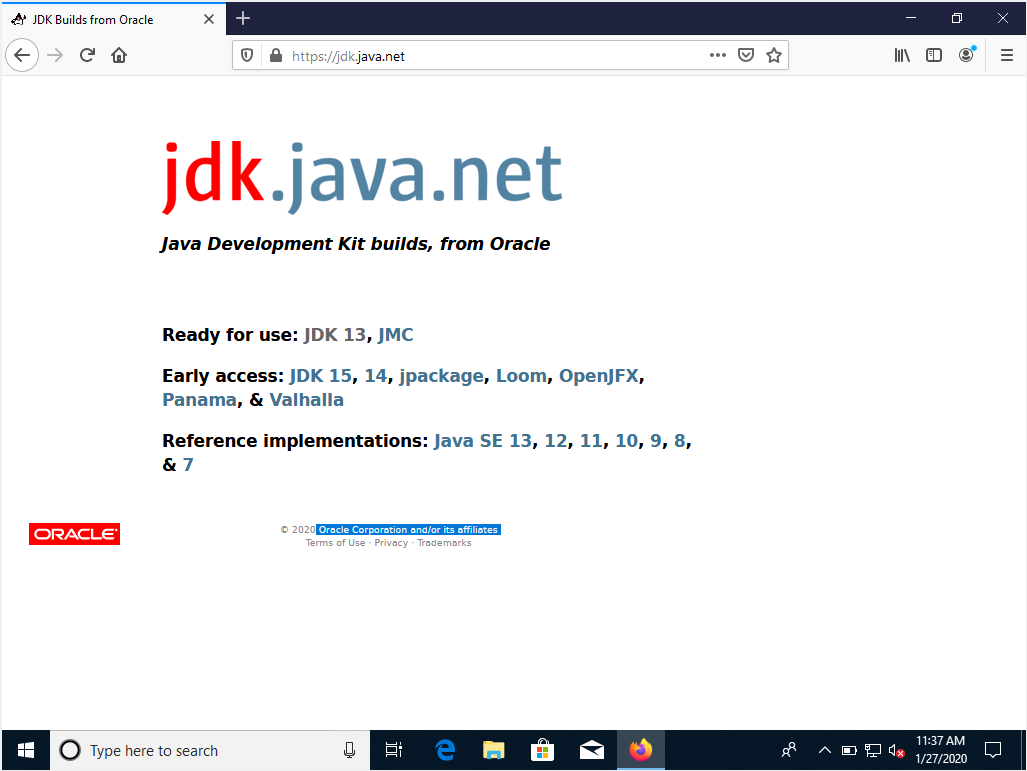1027x771 pixels.
Task: Reload the current page
Action: (87, 56)
